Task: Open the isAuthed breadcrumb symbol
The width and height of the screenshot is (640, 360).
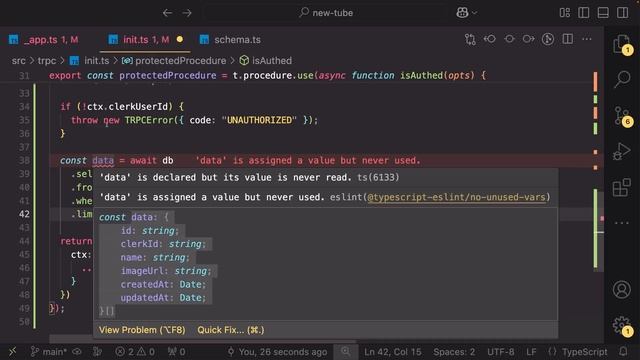Action: pos(266,61)
